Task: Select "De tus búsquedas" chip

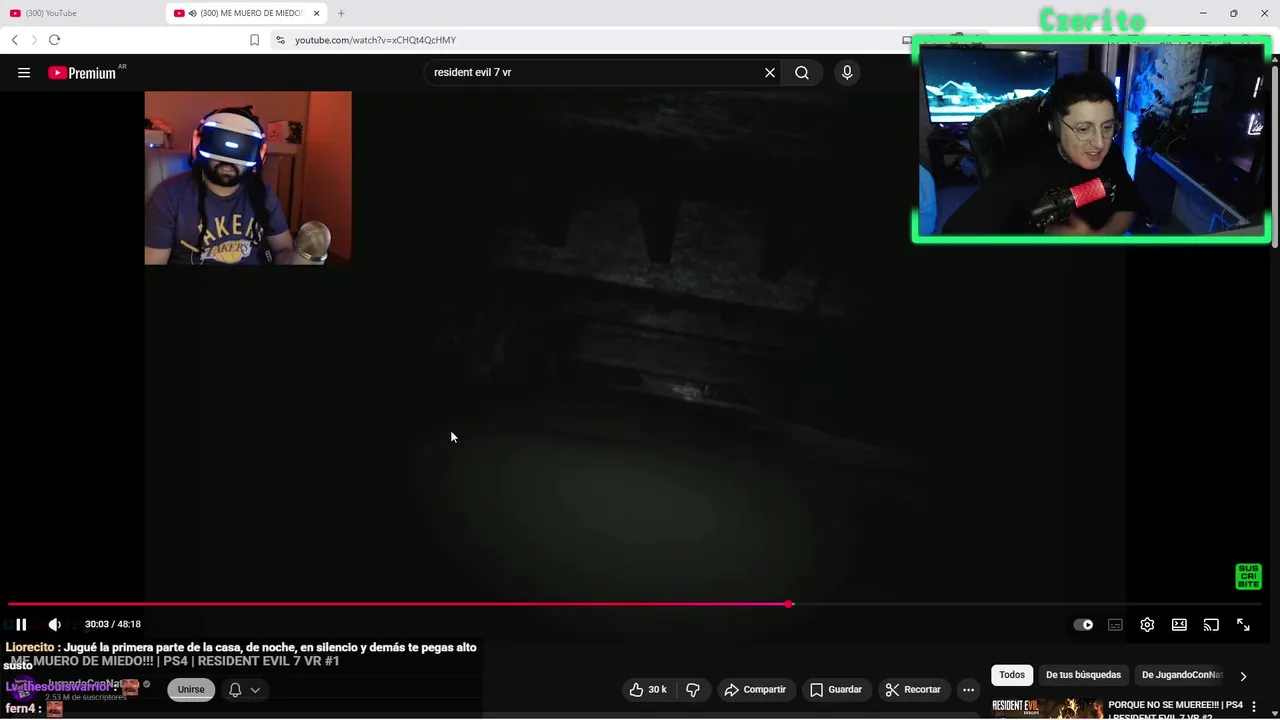Action: [1083, 675]
